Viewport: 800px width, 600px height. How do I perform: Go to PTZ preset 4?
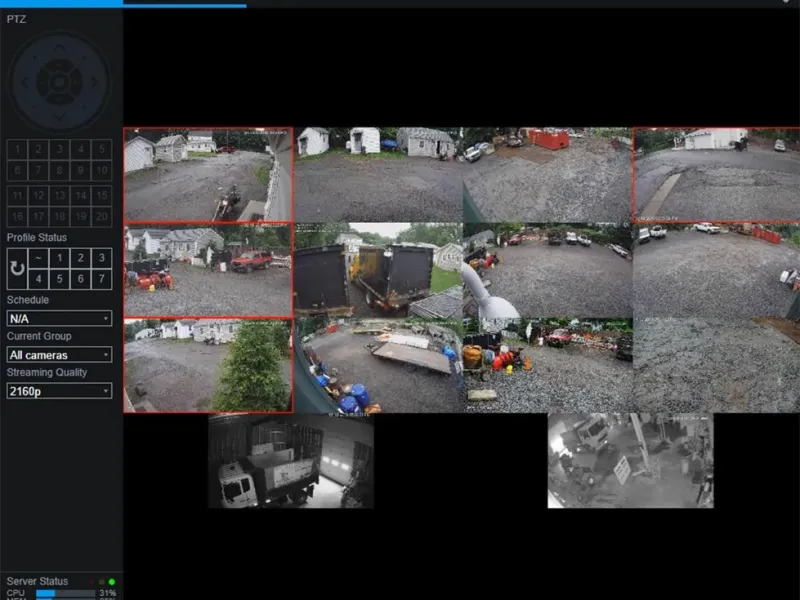[x=81, y=149]
